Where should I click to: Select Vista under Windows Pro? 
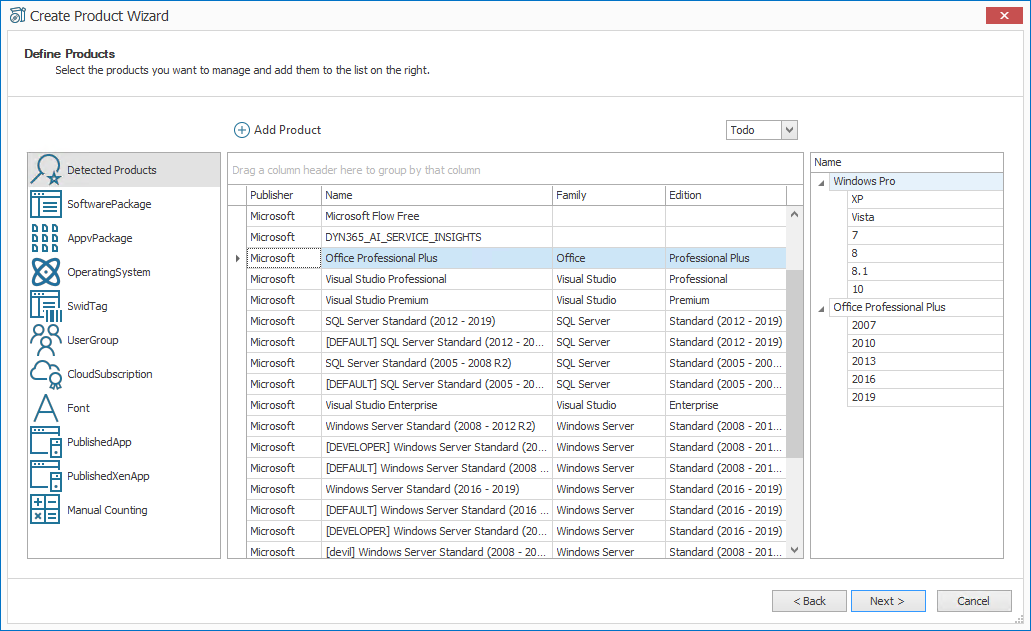pos(925,218)
